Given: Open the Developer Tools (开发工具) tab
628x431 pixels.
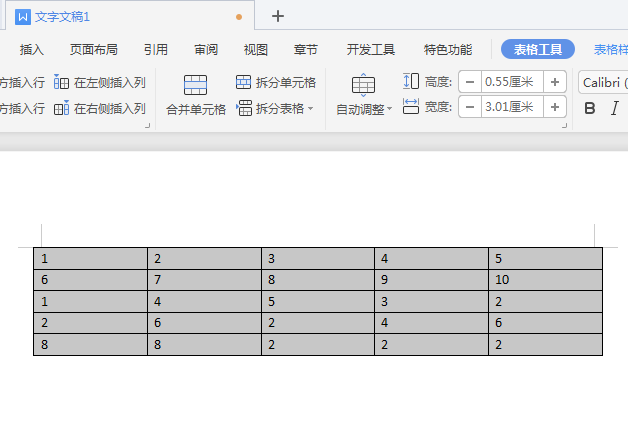Looking at the screenshot, I should click(371, 49).
